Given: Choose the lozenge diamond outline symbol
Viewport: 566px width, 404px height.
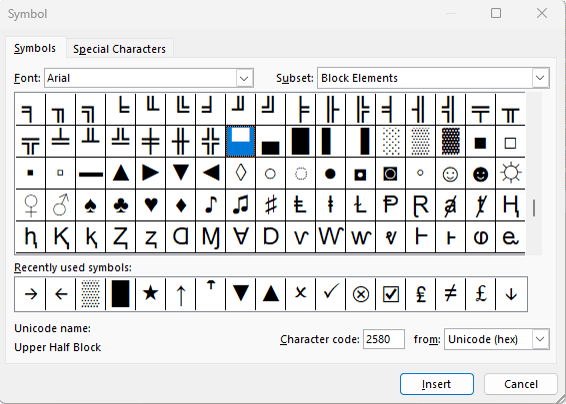Looking at the screenshot, I should pyautogui.click(x=240, y=173).
